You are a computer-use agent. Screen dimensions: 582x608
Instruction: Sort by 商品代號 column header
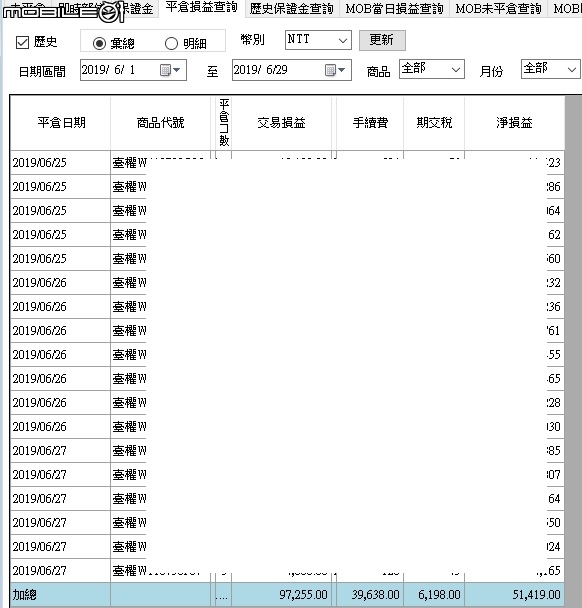161,123
